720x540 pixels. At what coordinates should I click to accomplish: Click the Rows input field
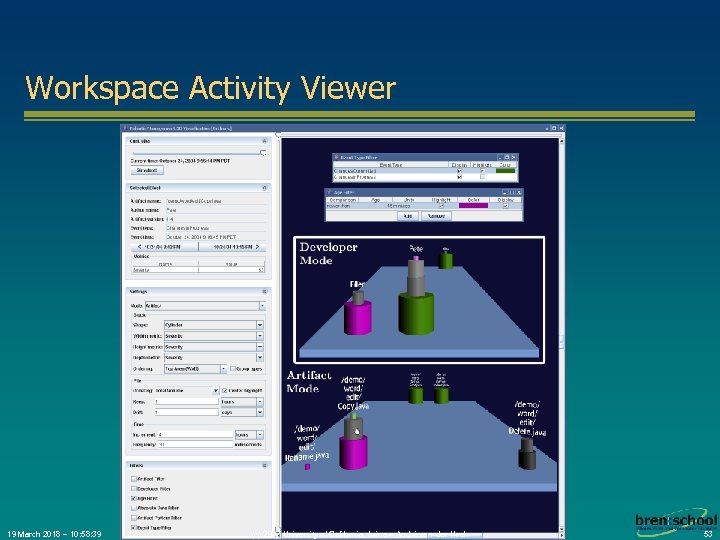(x=186, y=402)
